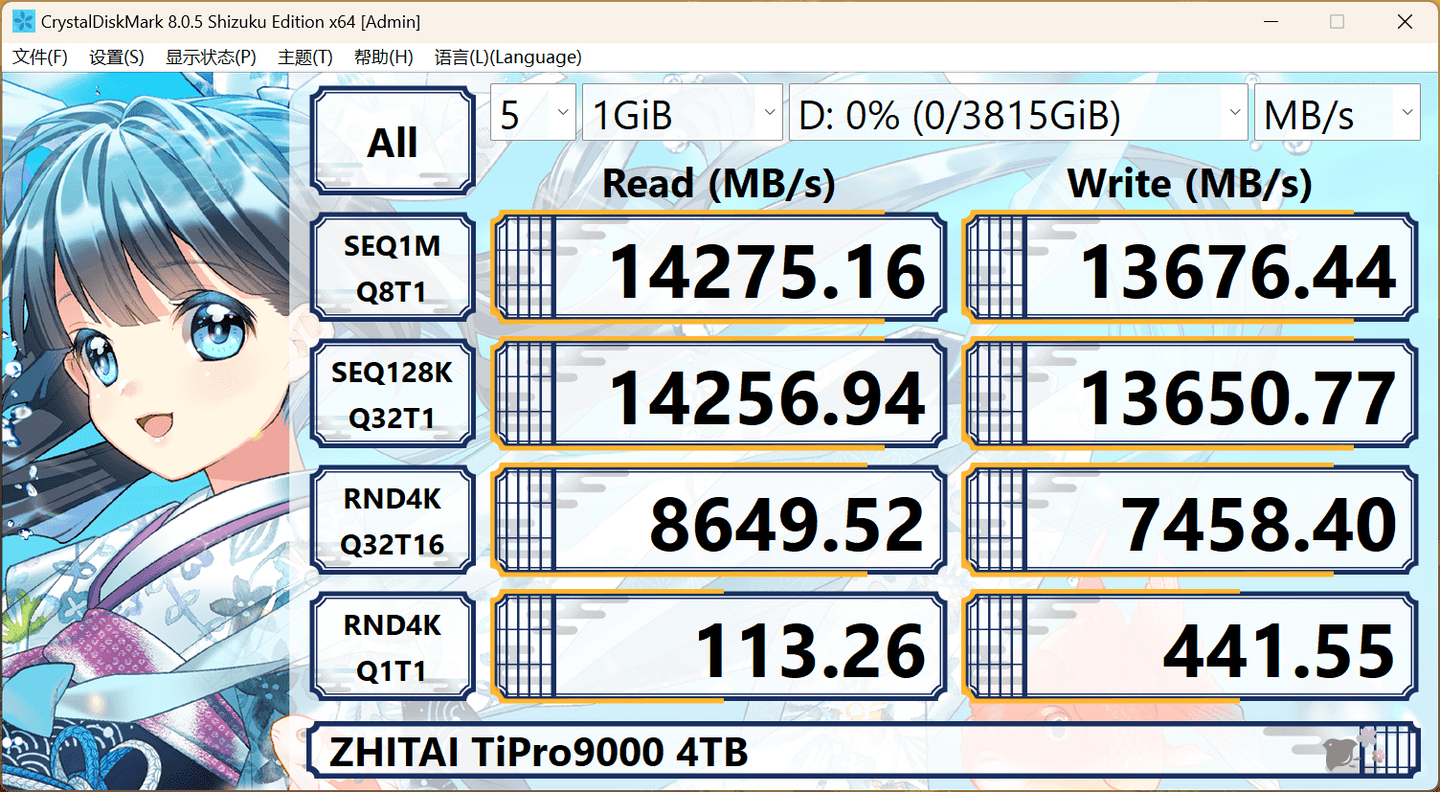The image size is (1440, 792).
Task: Open the 文件(F) menu
Action: point(40,57)
